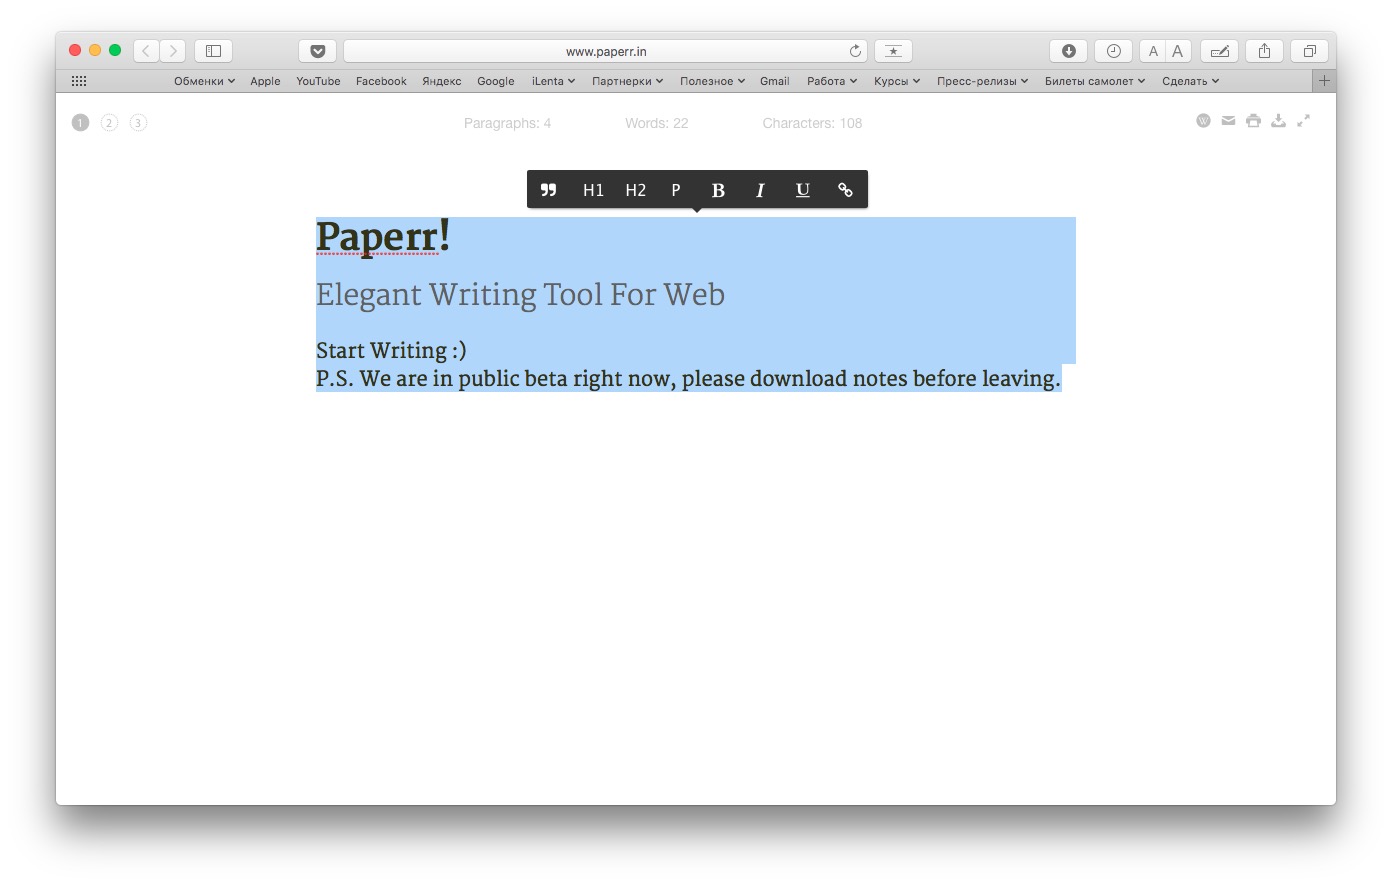1392x885 pixels.
Task: Switch to note page 2
Action: coord(109,123)
